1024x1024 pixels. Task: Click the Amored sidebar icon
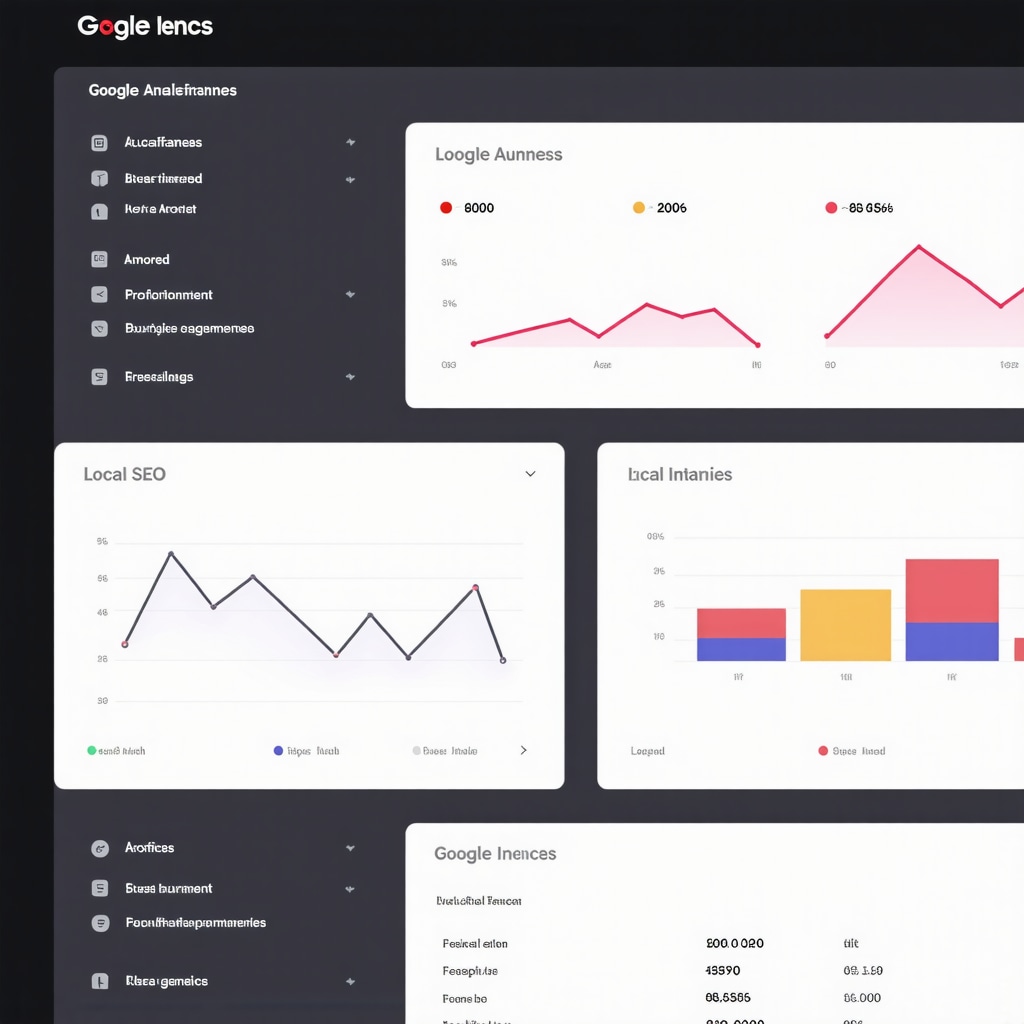click(x=99, y=259)
